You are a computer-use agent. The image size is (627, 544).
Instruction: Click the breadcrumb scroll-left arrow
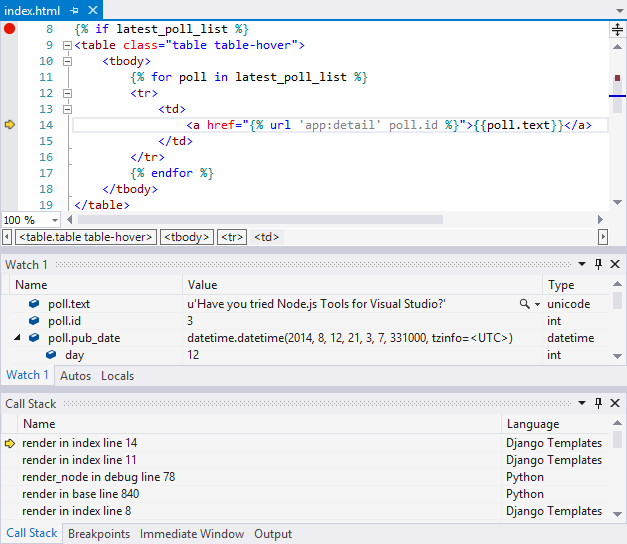pyautogui.click(x=8, y=237)
